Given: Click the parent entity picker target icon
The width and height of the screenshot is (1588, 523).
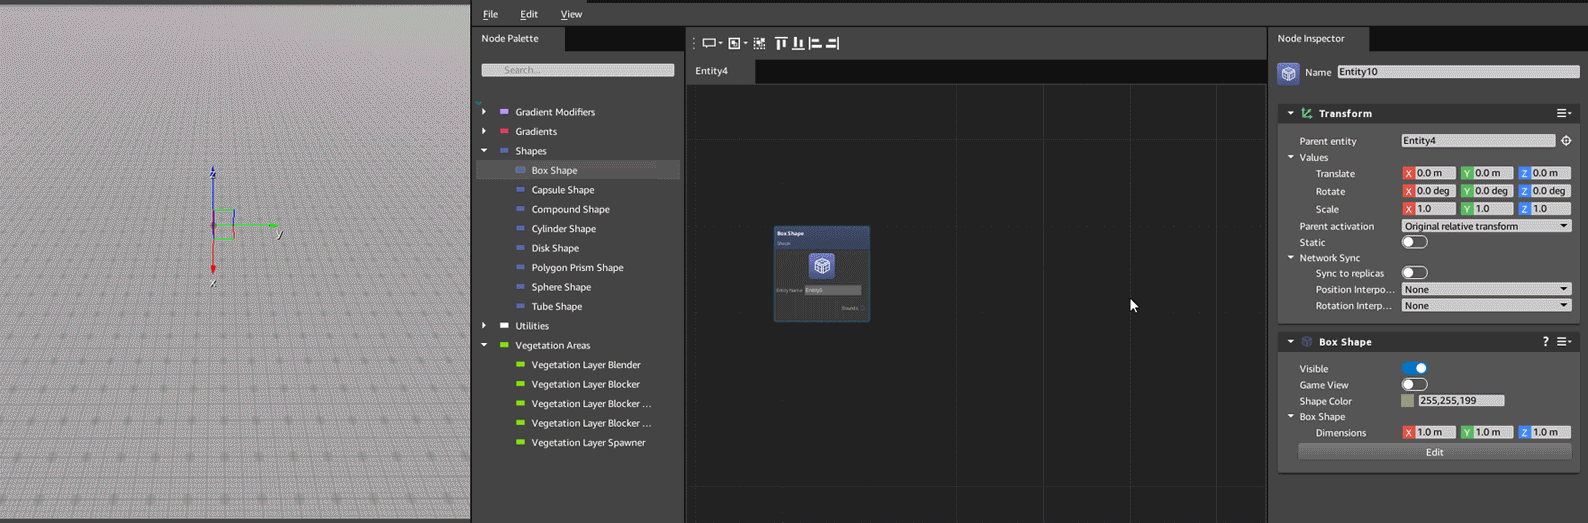Looking at the screenshot, I should tap(1566, 141).
